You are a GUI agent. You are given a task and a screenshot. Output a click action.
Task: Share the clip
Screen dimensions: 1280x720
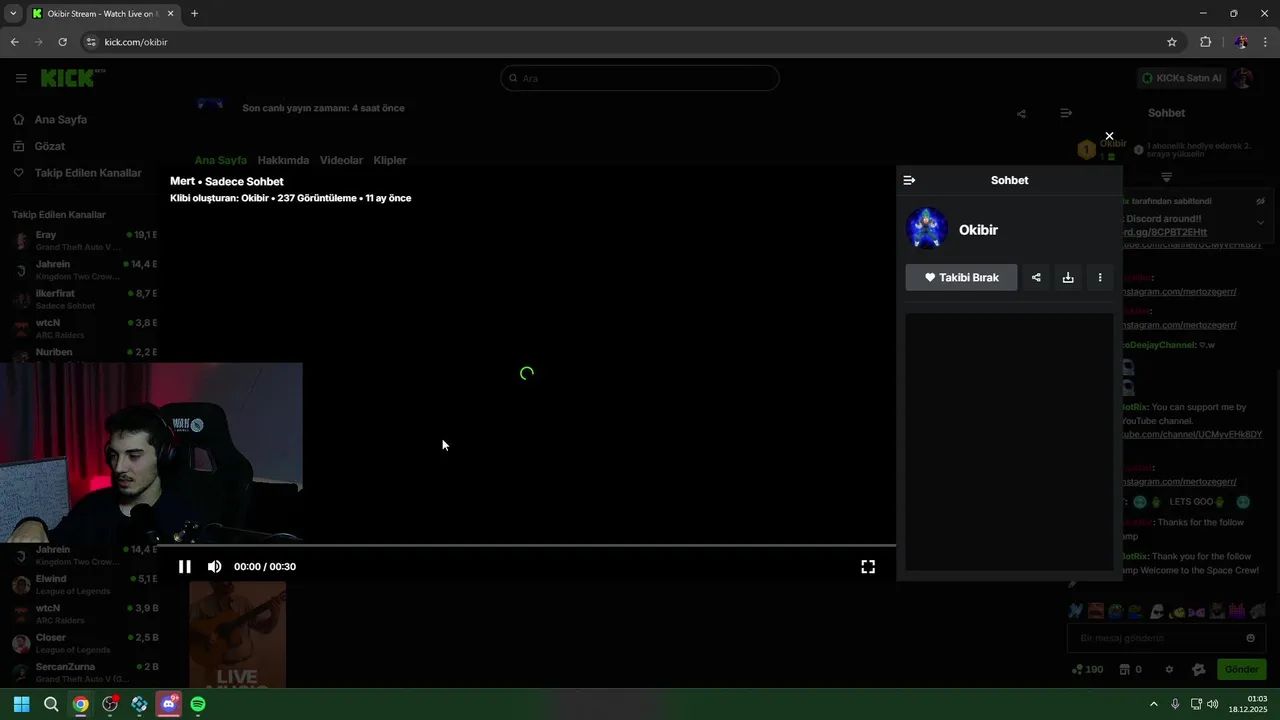tap(1036, 277)
